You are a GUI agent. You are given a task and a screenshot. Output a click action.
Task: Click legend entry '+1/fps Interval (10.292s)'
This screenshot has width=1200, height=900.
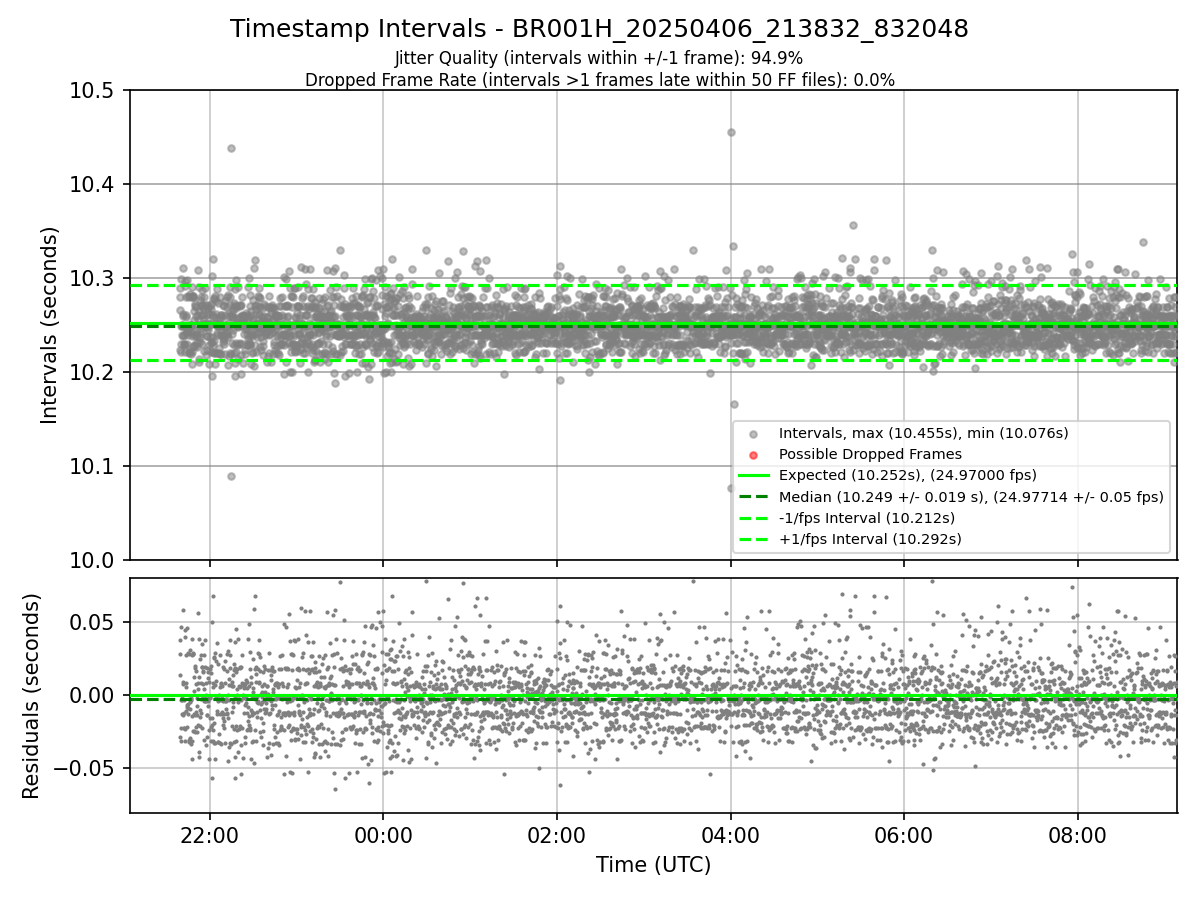pos(870,539)
